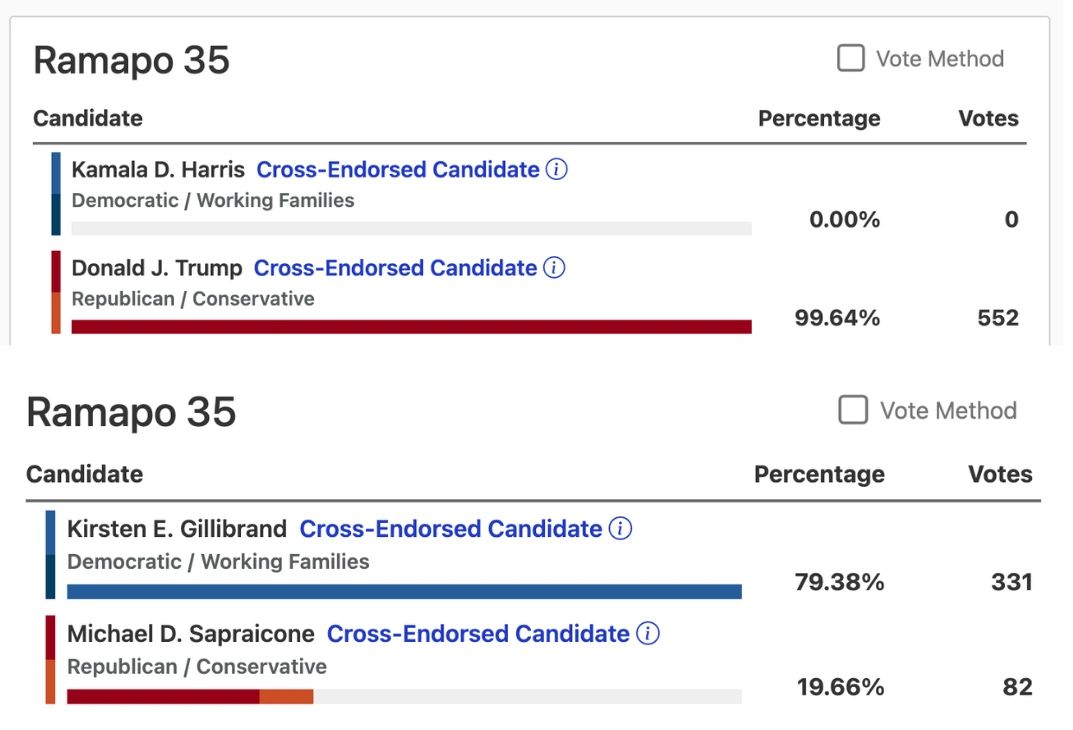Click Harris's empty gray percentage bar
This screenshot has height=730, width=1073.
pyautogui.click(x=410, y=228)
